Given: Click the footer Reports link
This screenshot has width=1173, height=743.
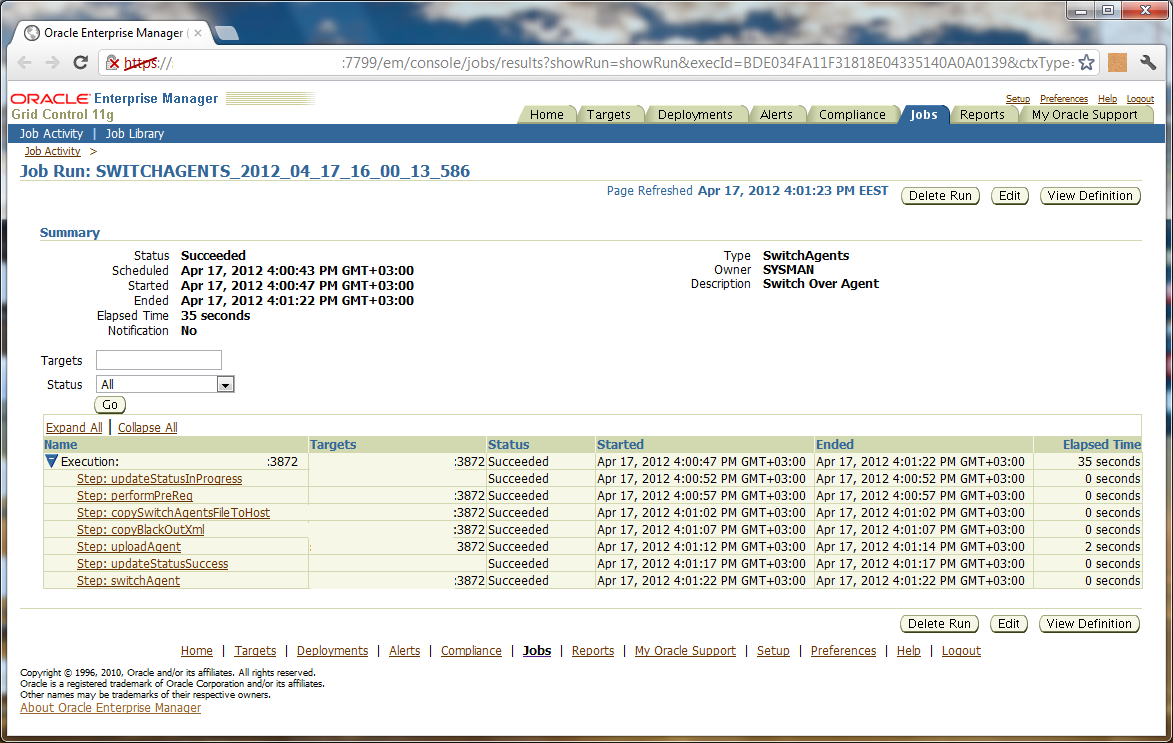Looking at the screenshot, I should click(592, 651).
